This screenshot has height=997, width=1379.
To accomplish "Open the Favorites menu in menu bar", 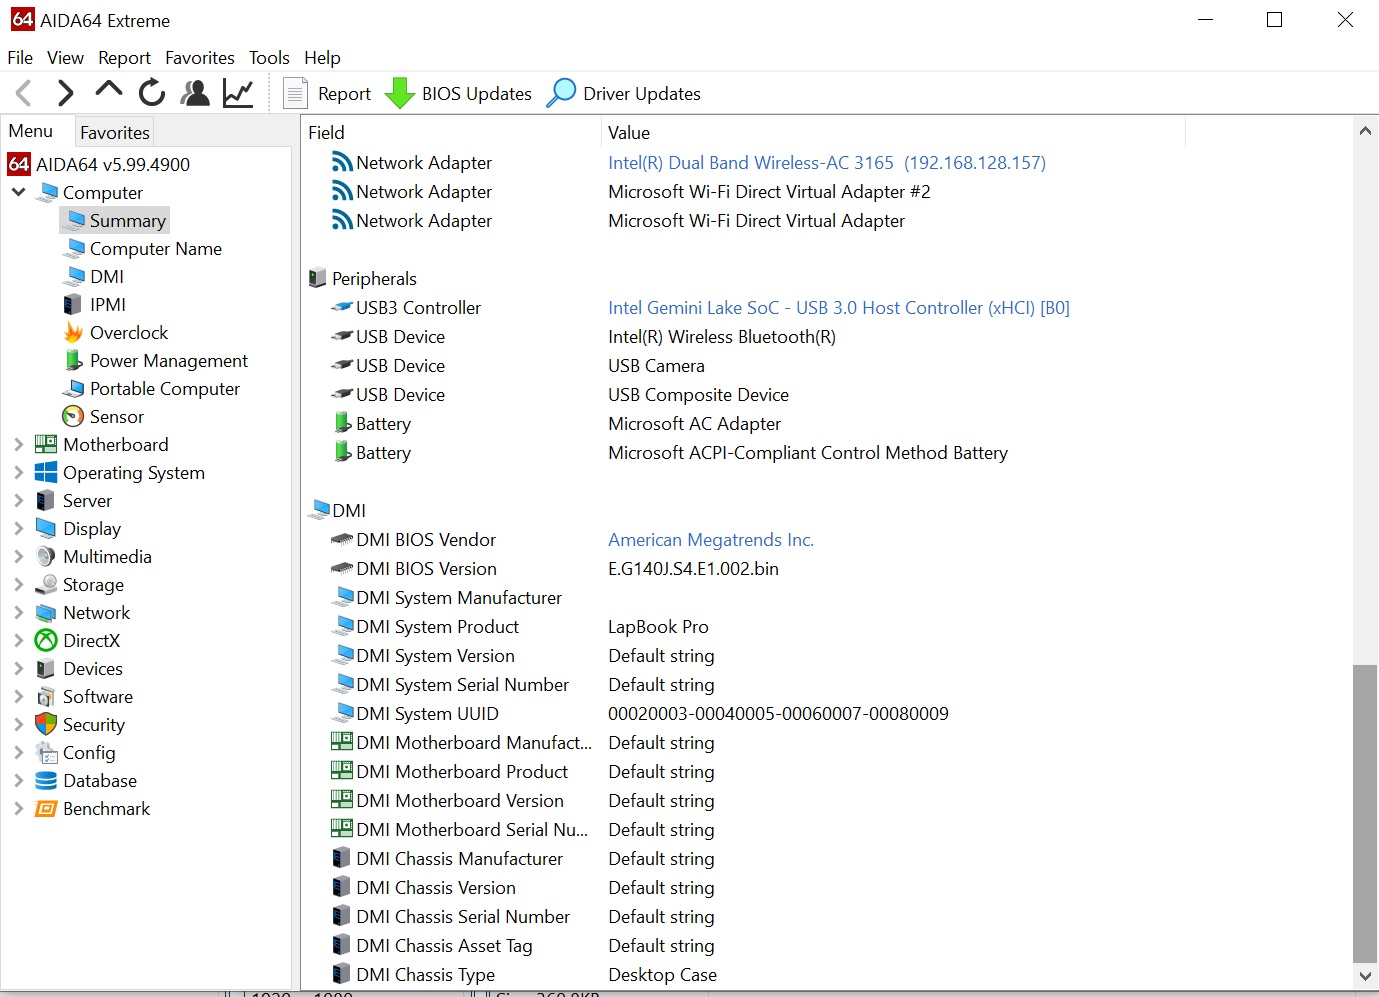I will pyautogui.click(x=200, y=57).
